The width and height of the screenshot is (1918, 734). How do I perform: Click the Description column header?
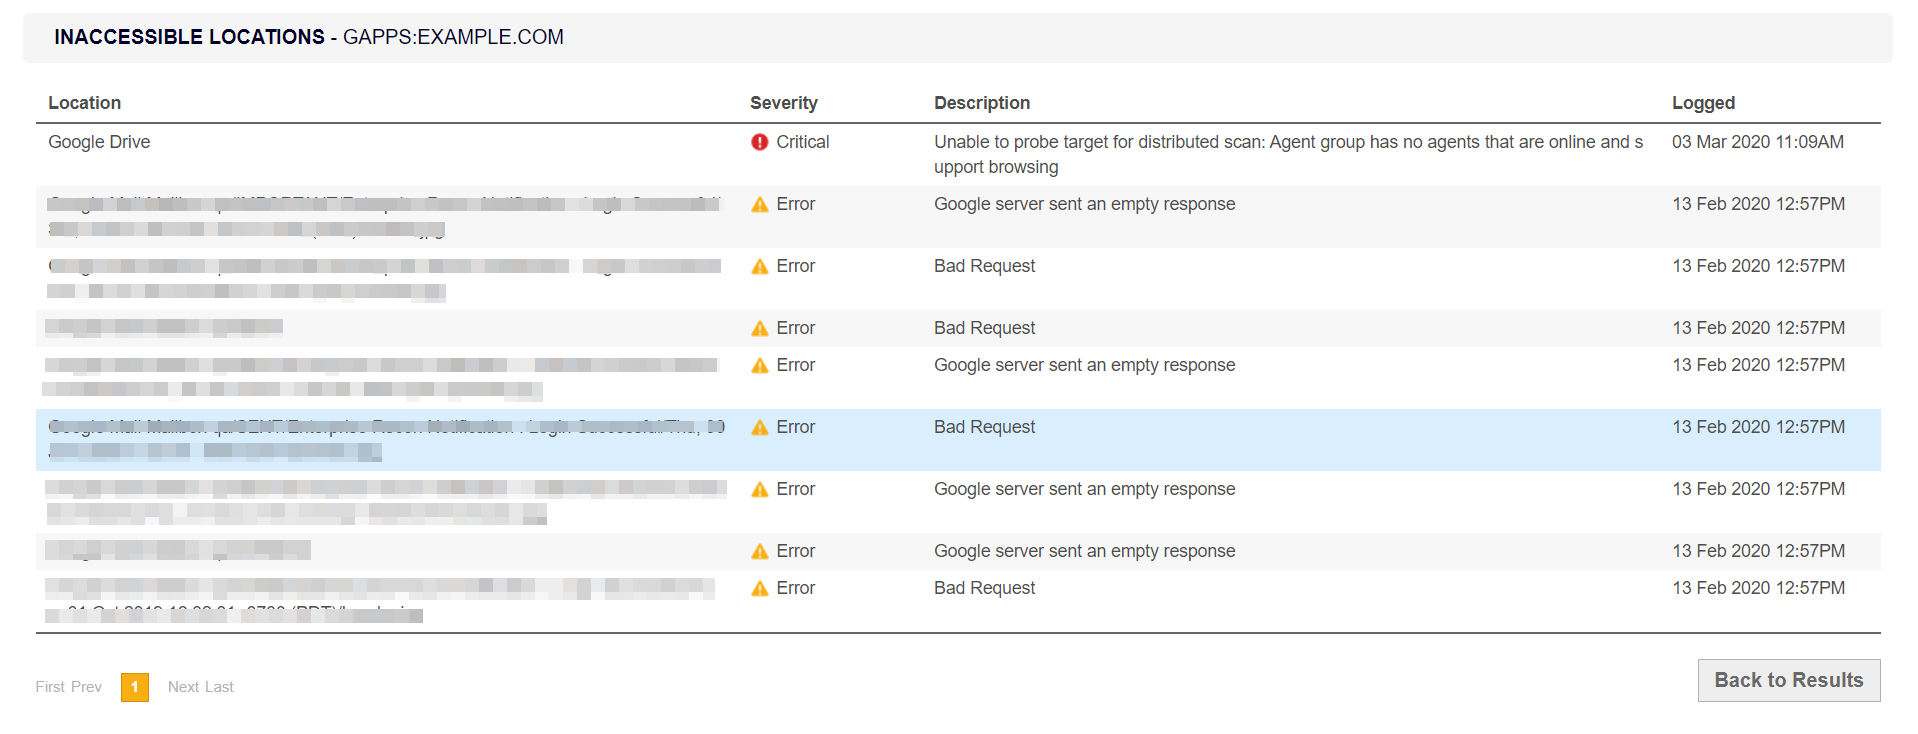pos(982,103)
